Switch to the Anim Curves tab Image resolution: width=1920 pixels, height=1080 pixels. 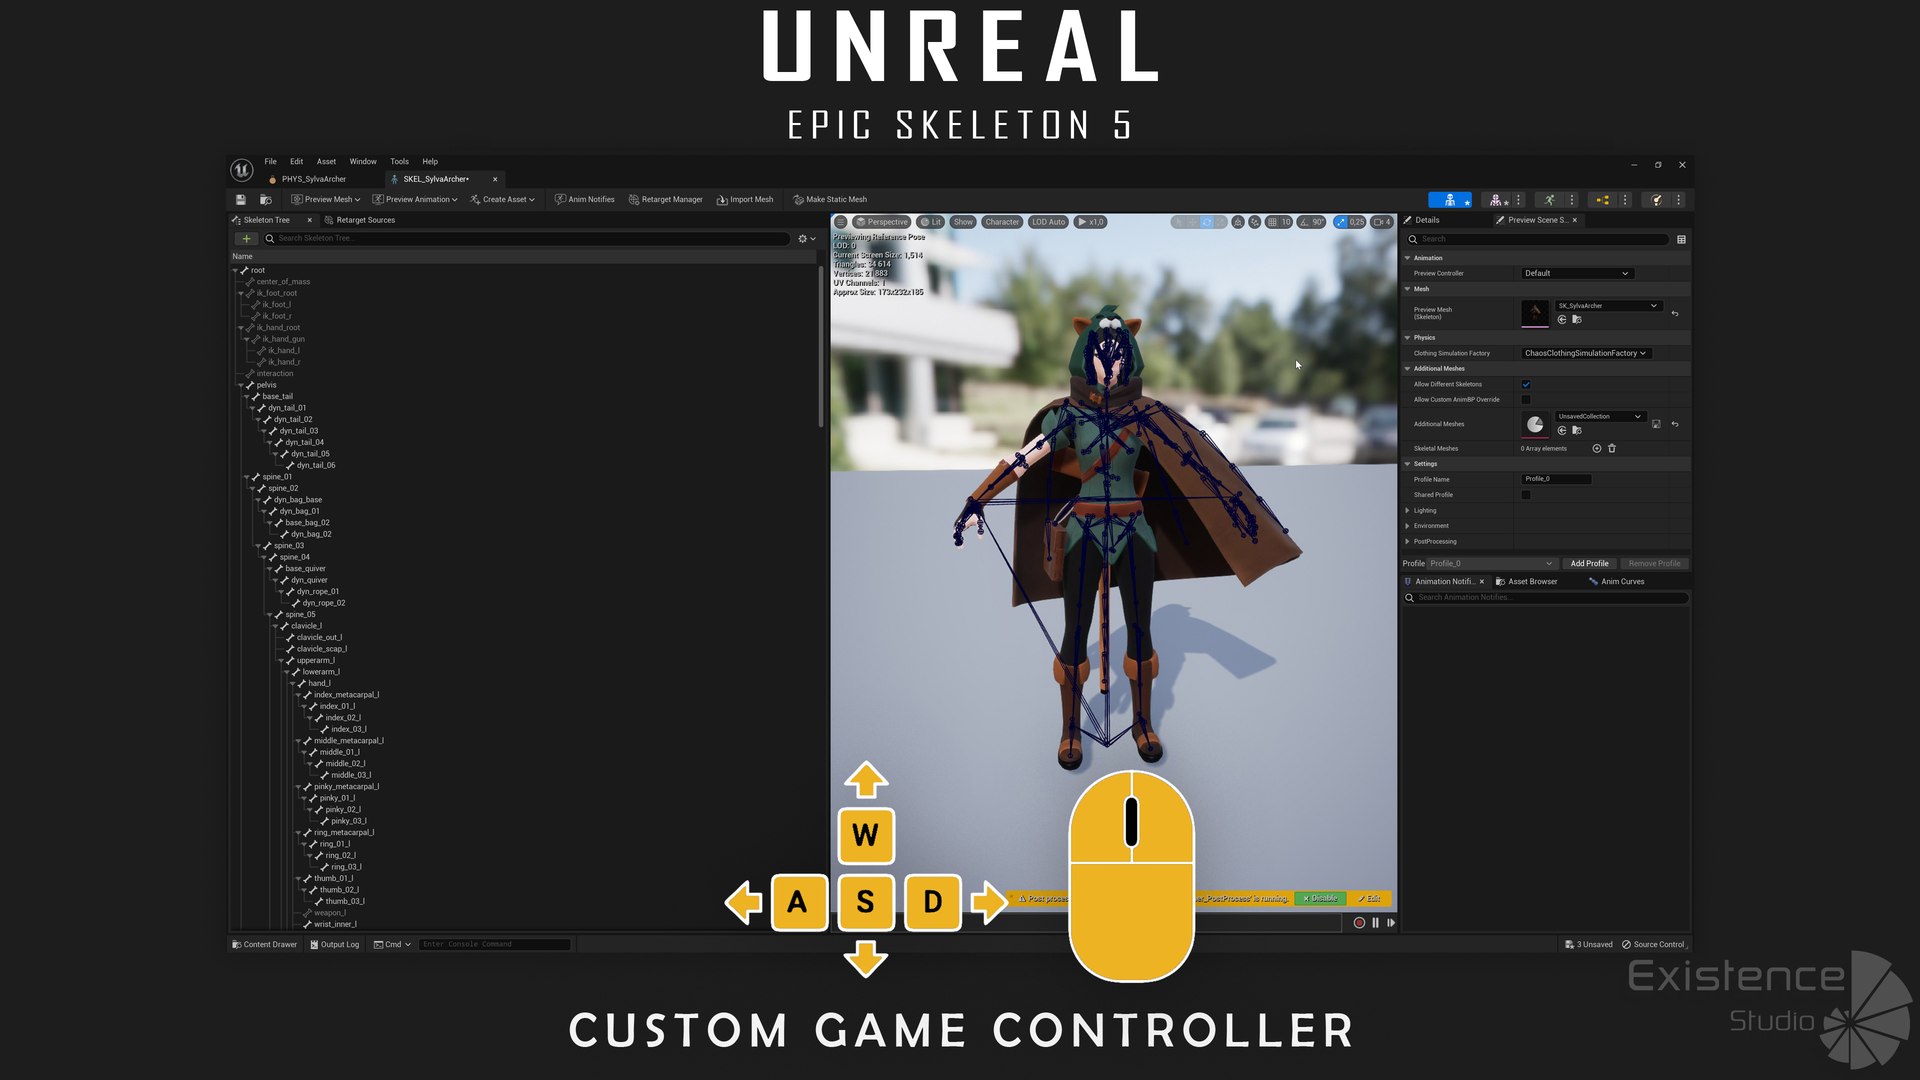click(x=1616, y=582)
